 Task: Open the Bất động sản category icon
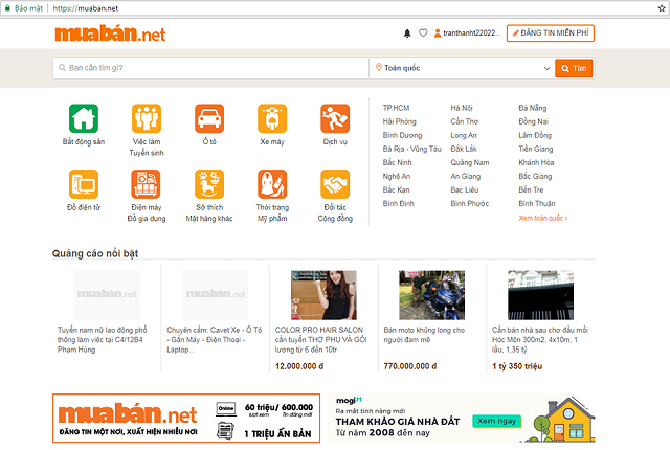pyautogui.click(x=83, y=118)
